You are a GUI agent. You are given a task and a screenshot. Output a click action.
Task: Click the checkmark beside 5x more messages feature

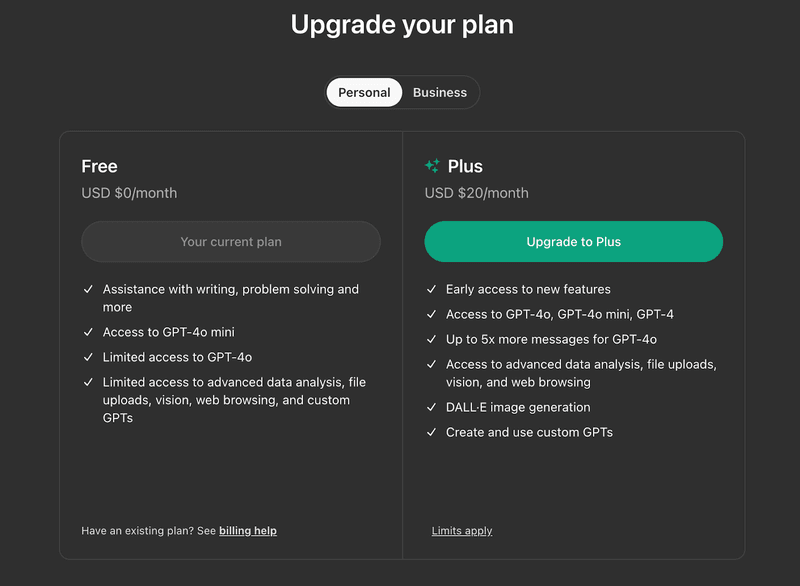click(x=432, y=339)
